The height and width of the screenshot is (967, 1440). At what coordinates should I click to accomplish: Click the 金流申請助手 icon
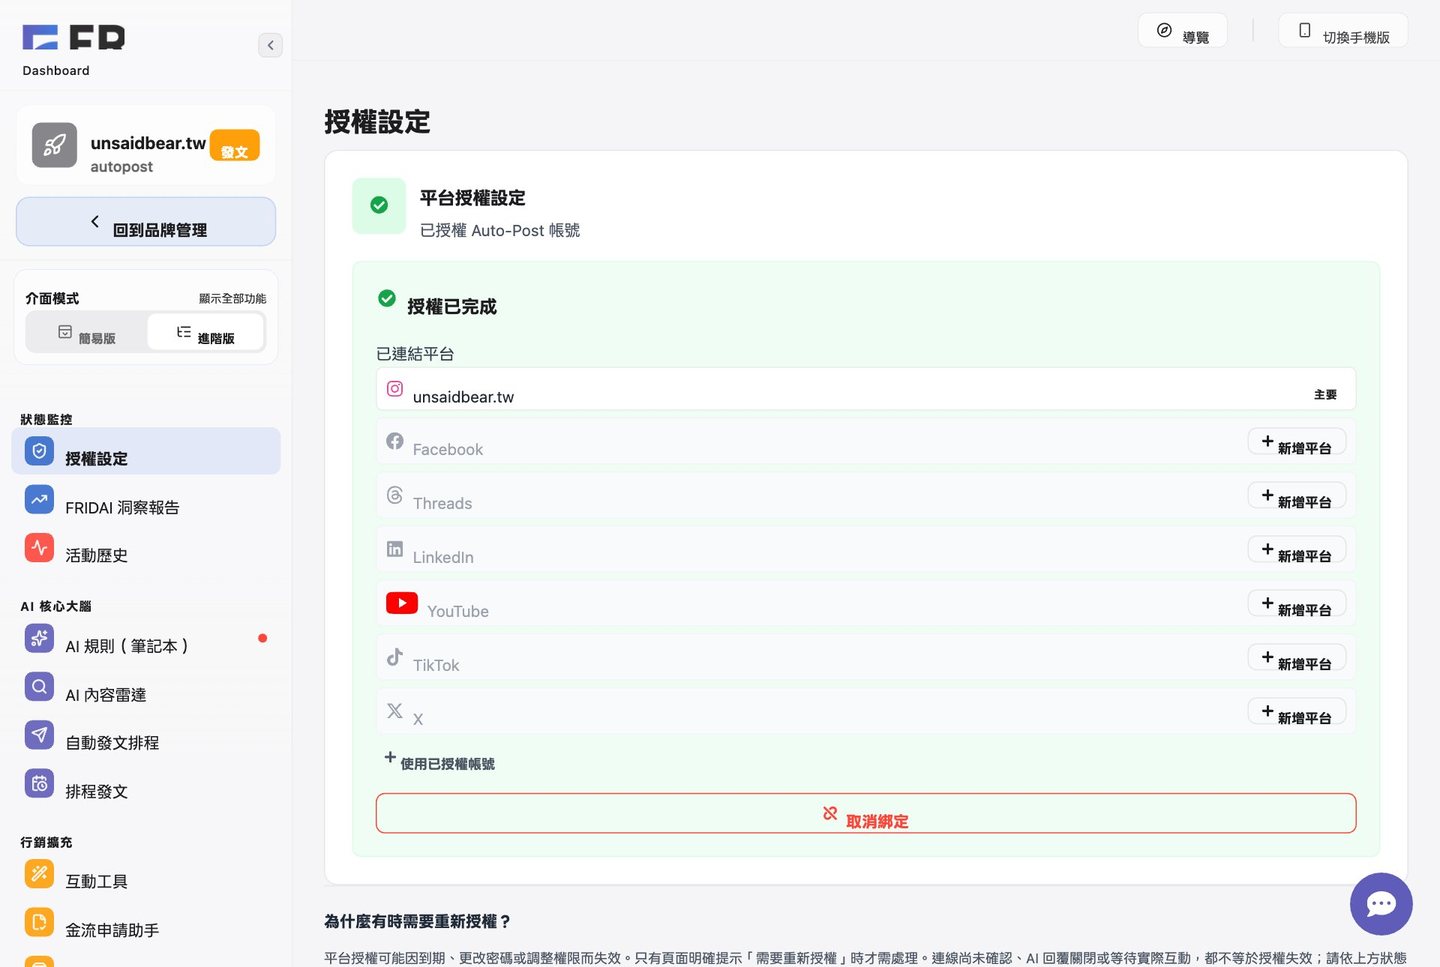(x=39, y=922)
